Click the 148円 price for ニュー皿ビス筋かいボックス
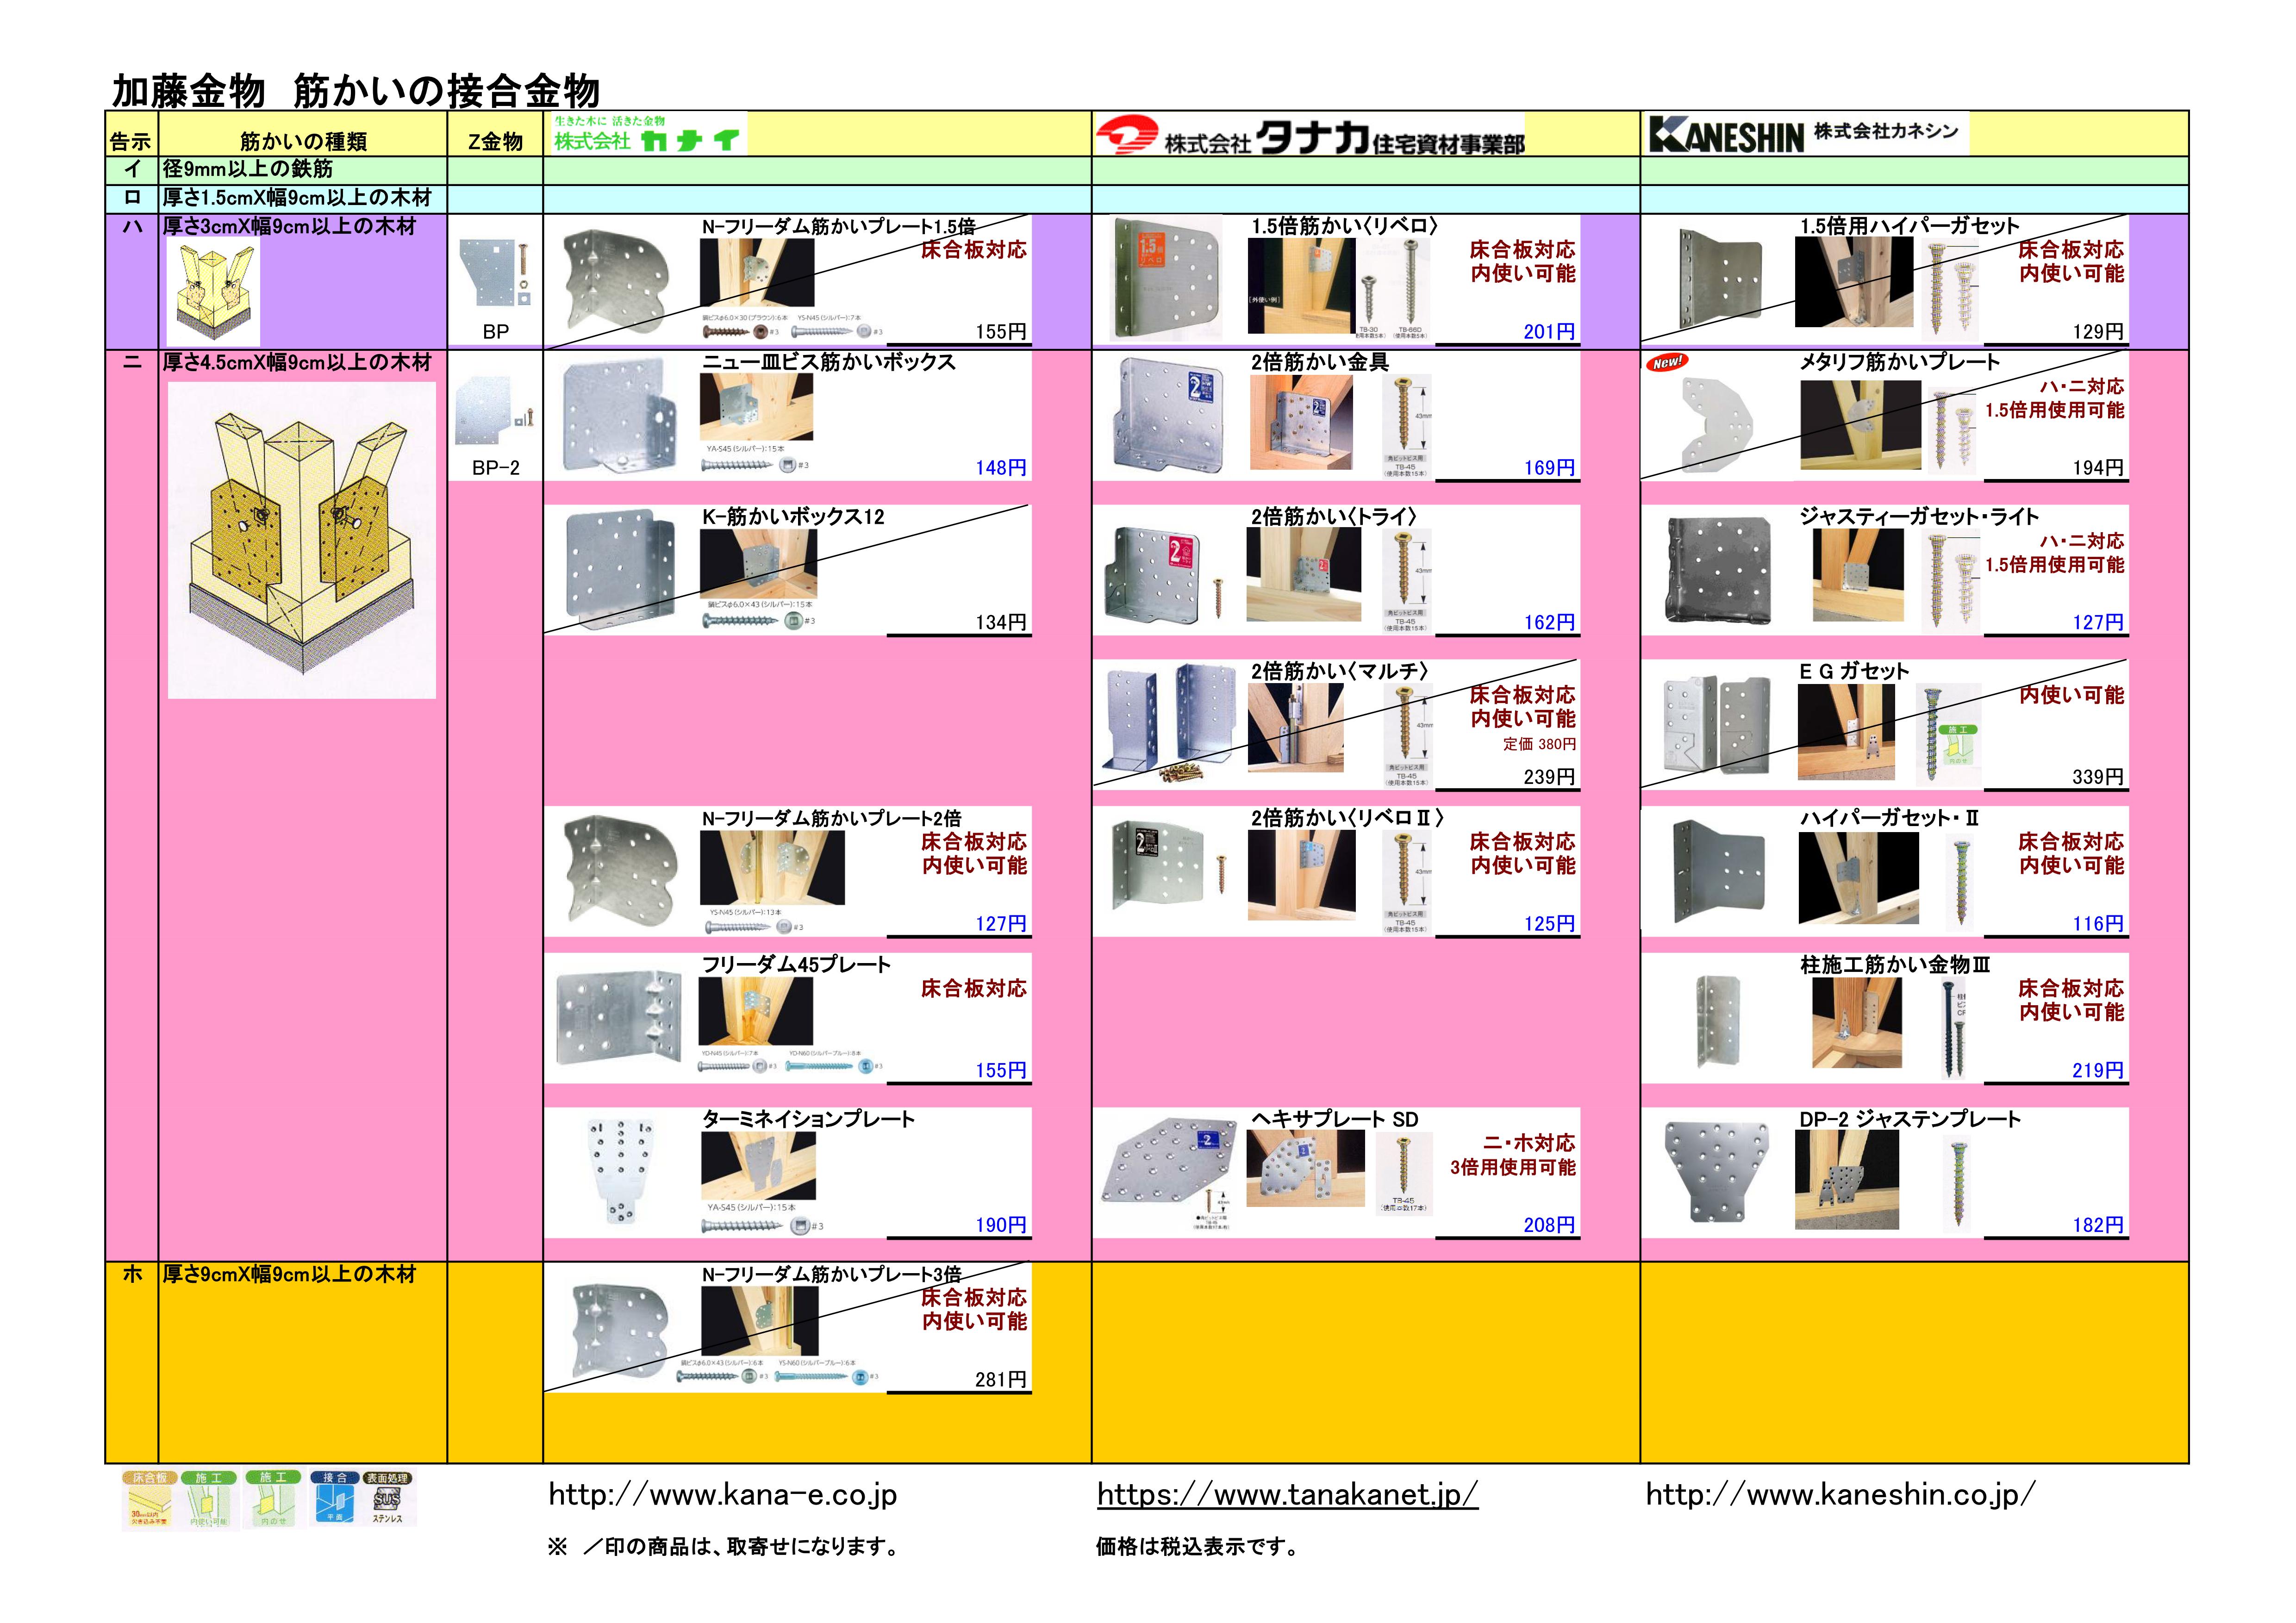The height and width of the screenshot is (1623, 2296). (x=1001, y=467)
